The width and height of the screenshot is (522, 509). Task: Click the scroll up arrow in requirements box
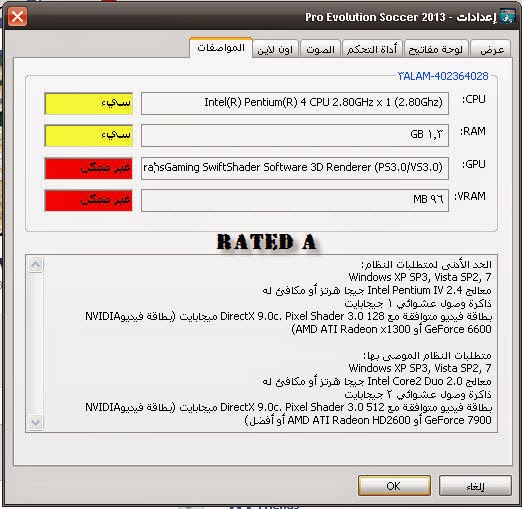[x=35, y=264]
